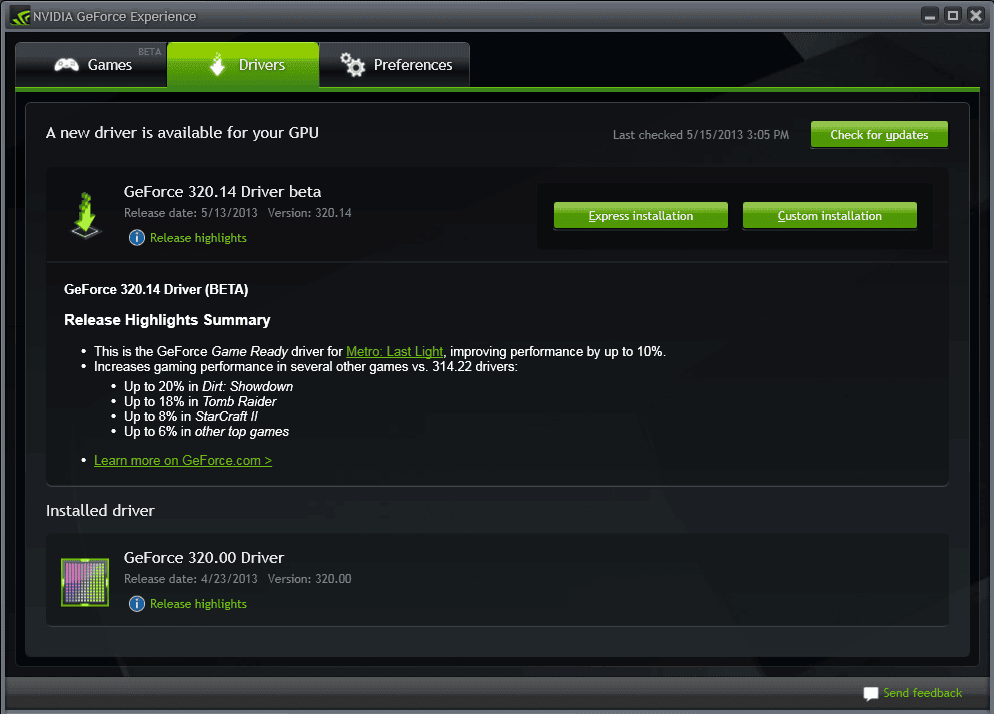Click info icon beside 320.14 Release highlights
Viewport: 994px width, 714px height.
coord(136,238)
